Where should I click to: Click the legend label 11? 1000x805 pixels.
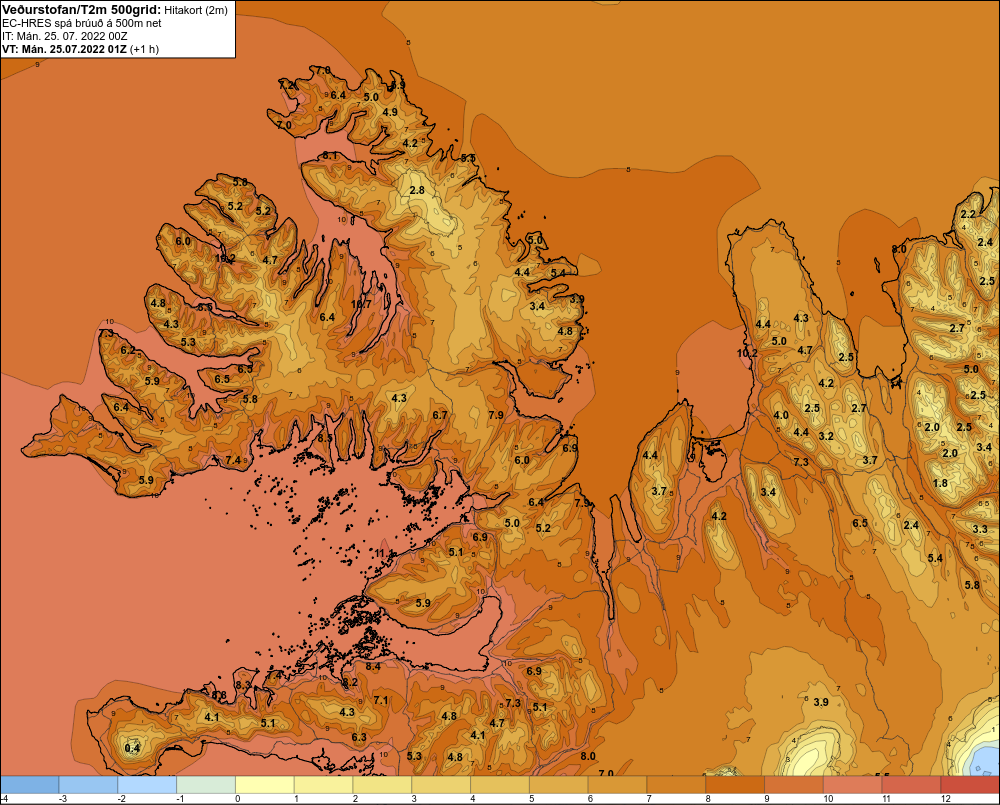click(886, 799)
